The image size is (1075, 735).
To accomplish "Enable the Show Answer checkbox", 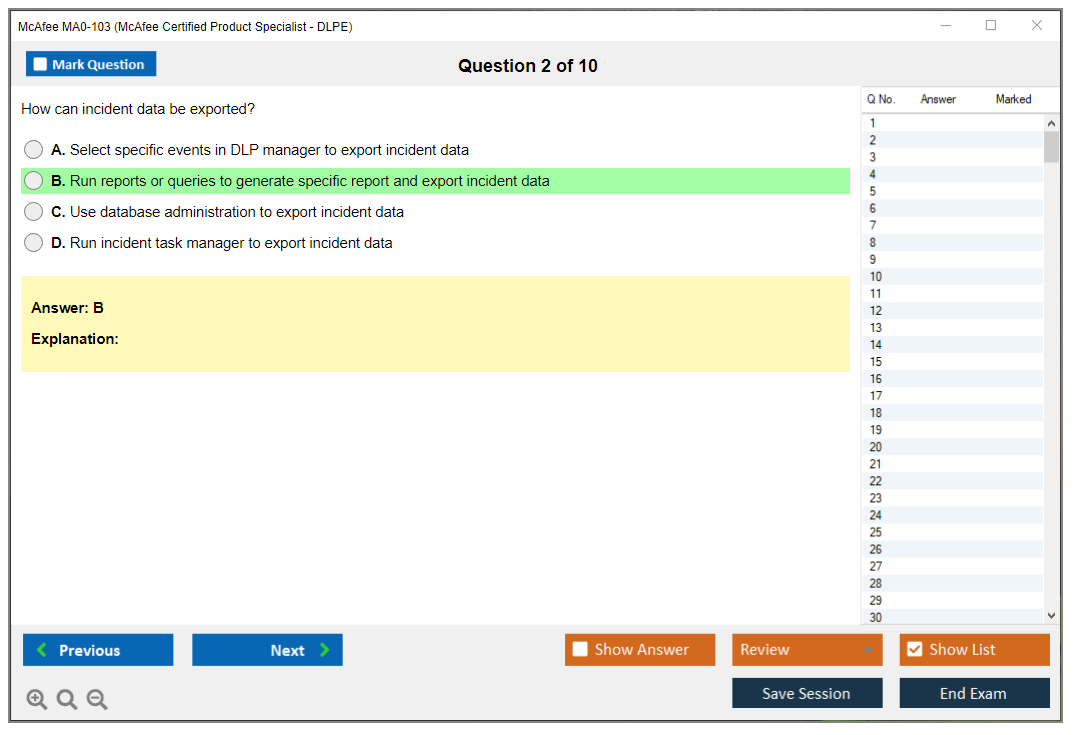I will pos(580,650).
